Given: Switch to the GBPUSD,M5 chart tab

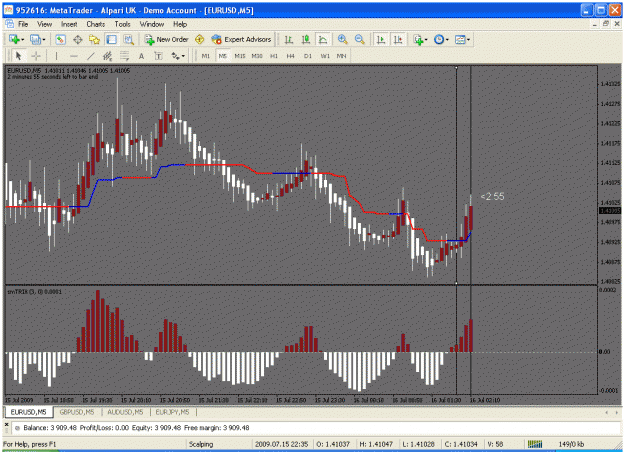Looking at the screenshot, I should coord(77,412).
